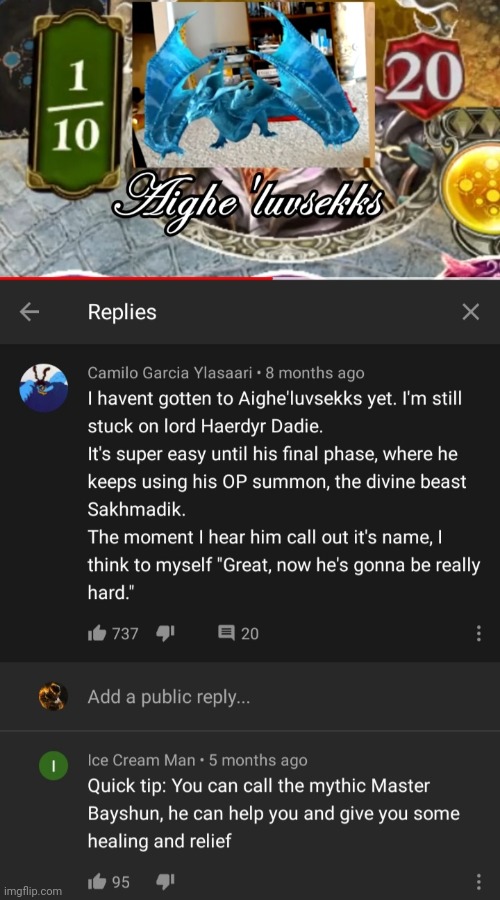Like Ice Cream Man's reply
500x900 pixels.
pyautogui.click(x=96, y=882)
